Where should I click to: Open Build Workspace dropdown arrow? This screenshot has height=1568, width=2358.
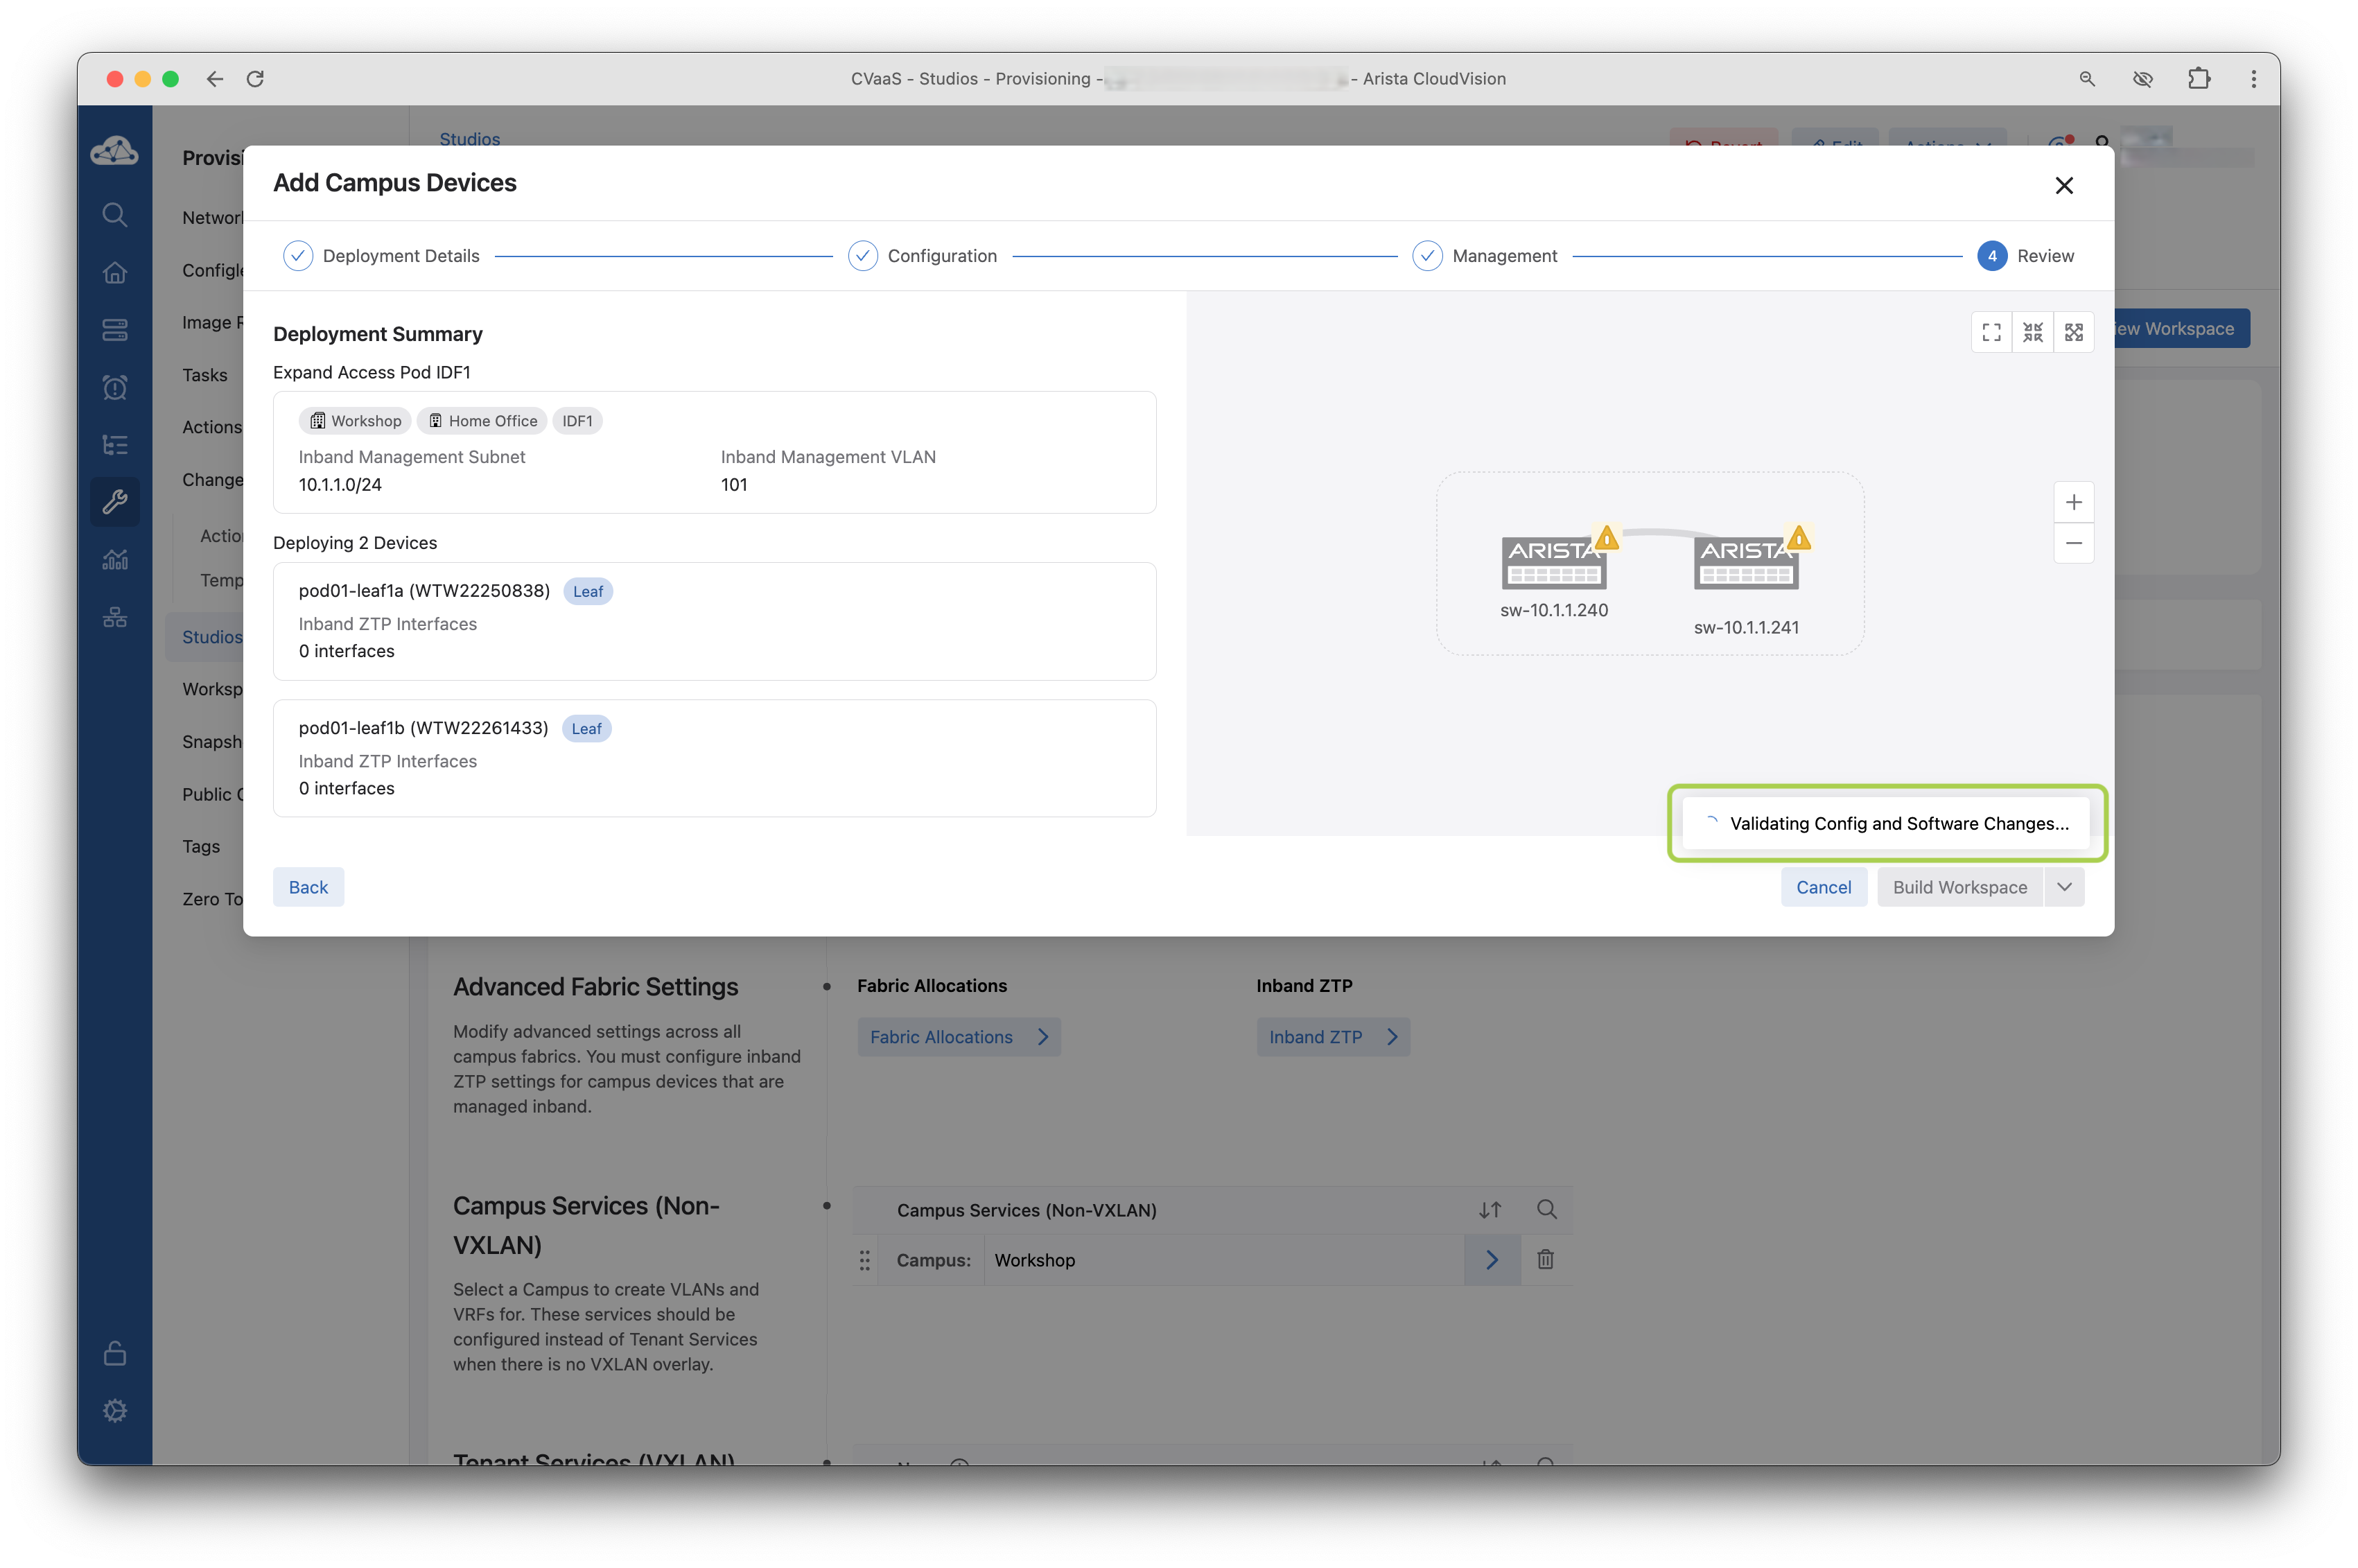[x=2064, y=887]
